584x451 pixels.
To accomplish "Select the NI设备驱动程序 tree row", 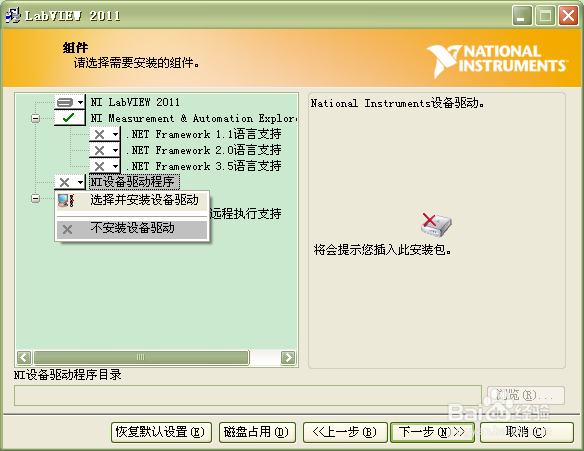I will [x=134, y=182].
